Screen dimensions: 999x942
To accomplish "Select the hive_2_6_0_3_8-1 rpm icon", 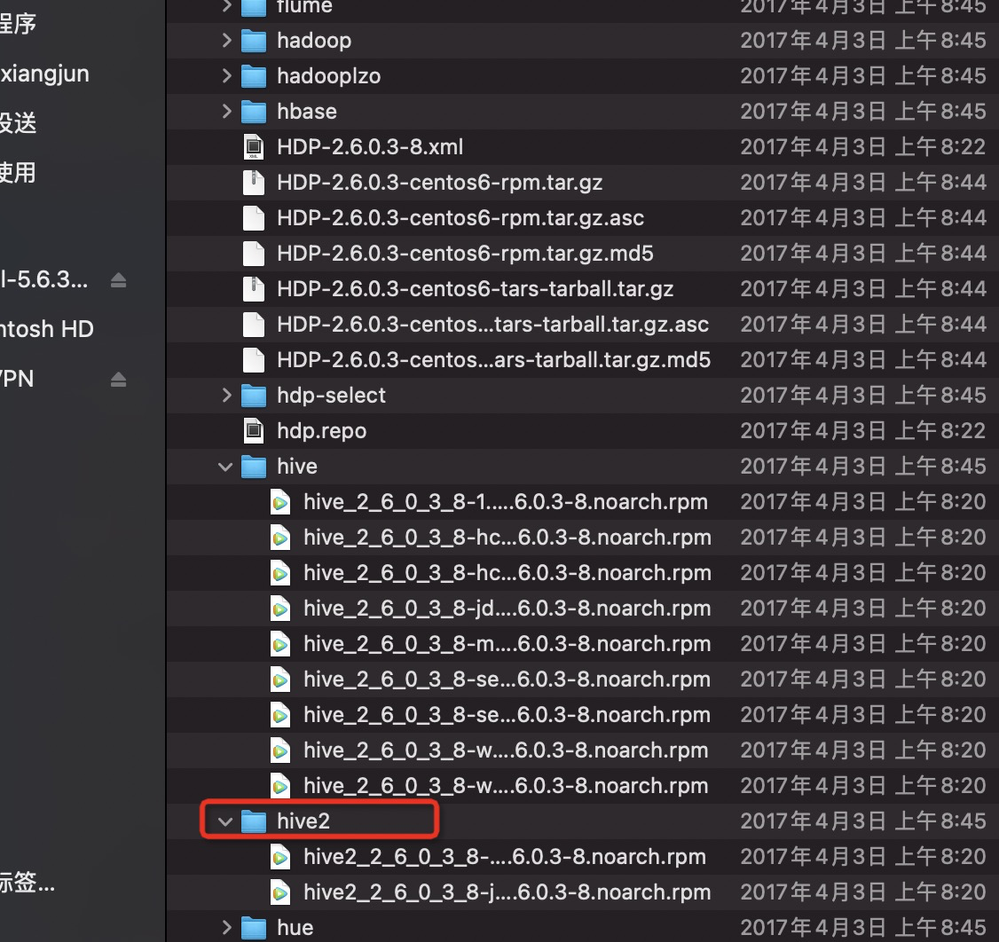I will pos(280,503).
